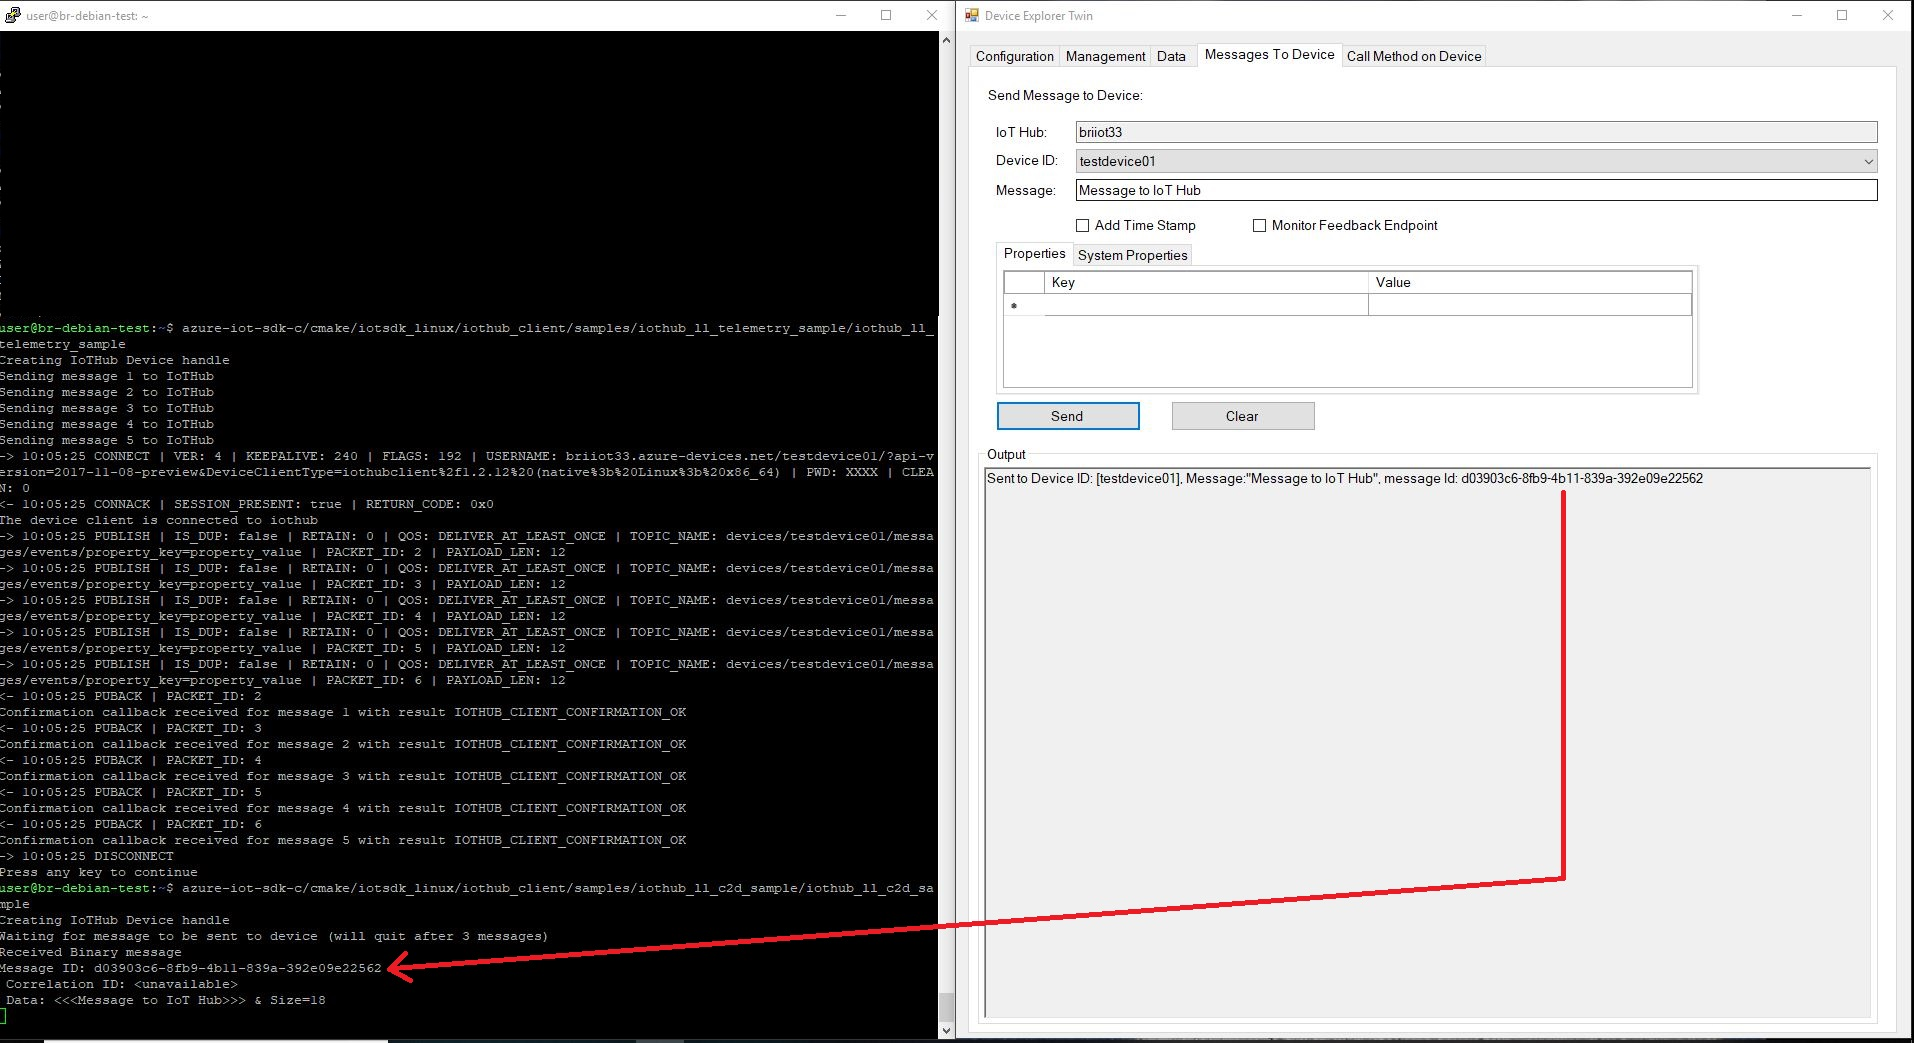Click the PuTTY icon in terminal title bar
Viewport: 1914px width, 1043px height.
(x=12, y=15)
